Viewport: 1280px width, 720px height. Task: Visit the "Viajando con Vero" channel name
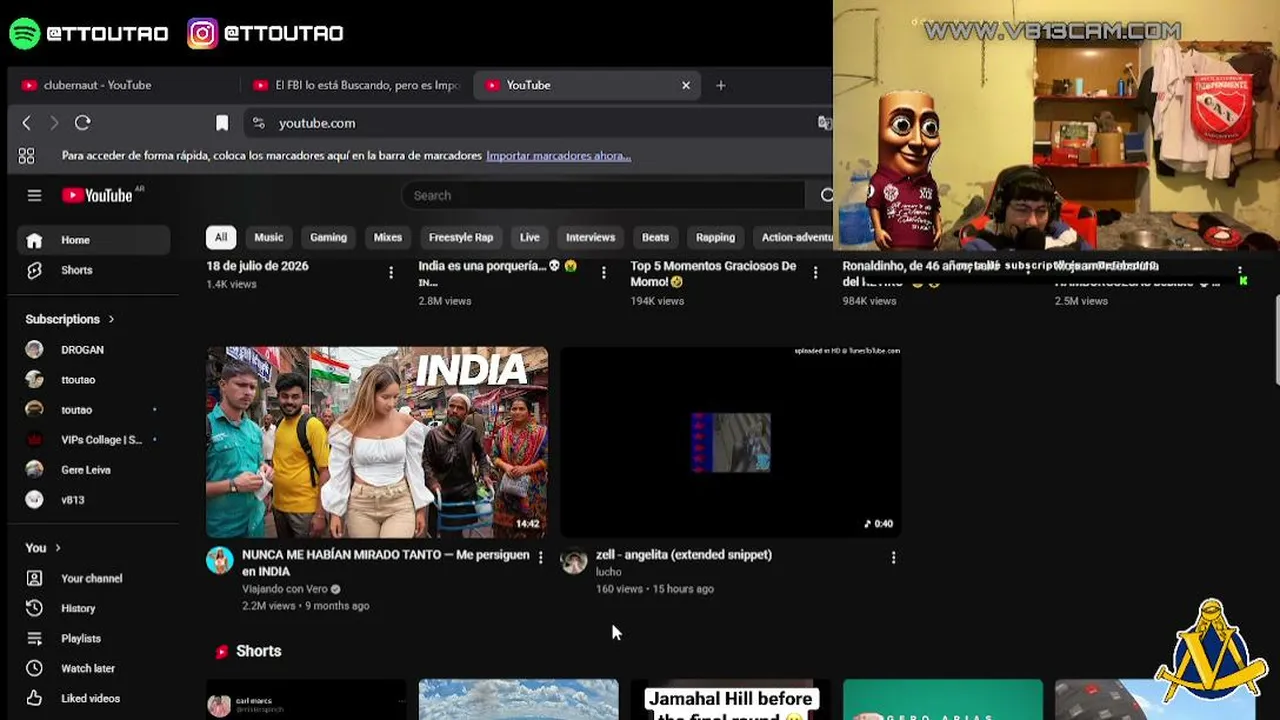(285, 589)
